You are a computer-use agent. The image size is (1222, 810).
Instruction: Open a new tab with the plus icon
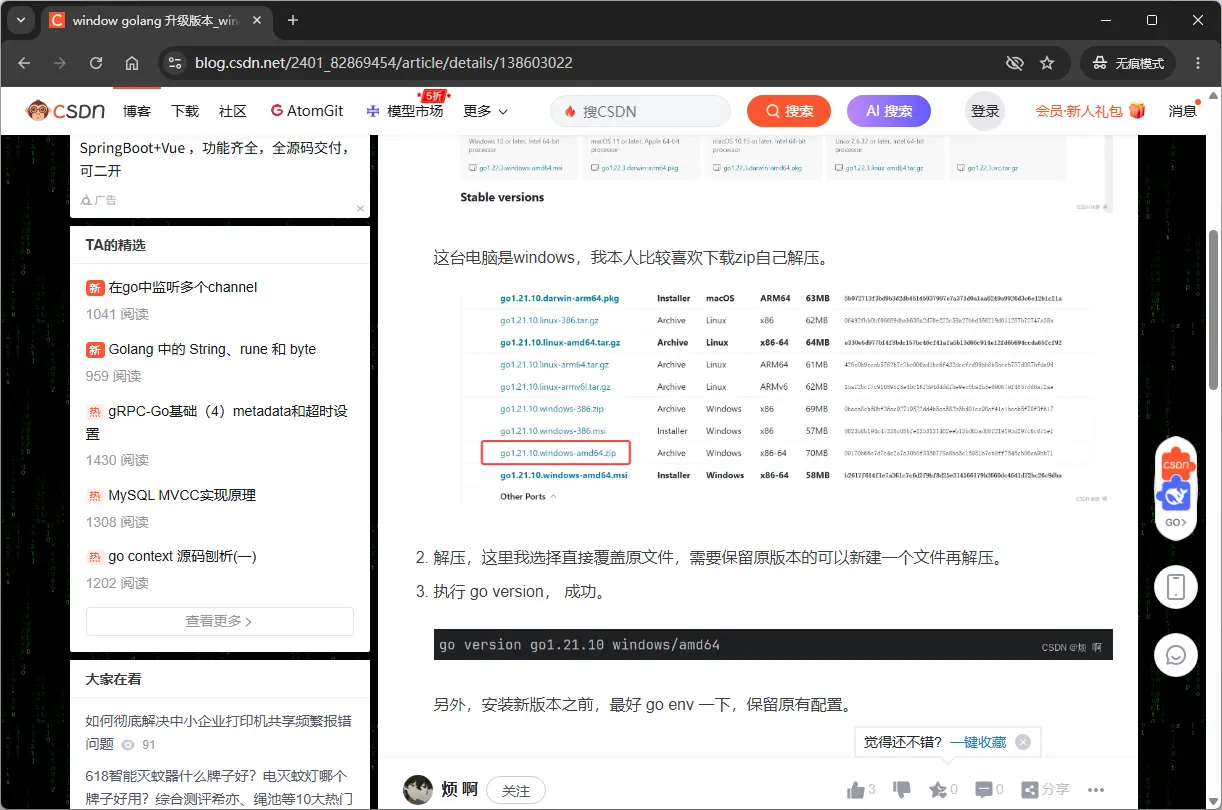[x=293, y=20]
